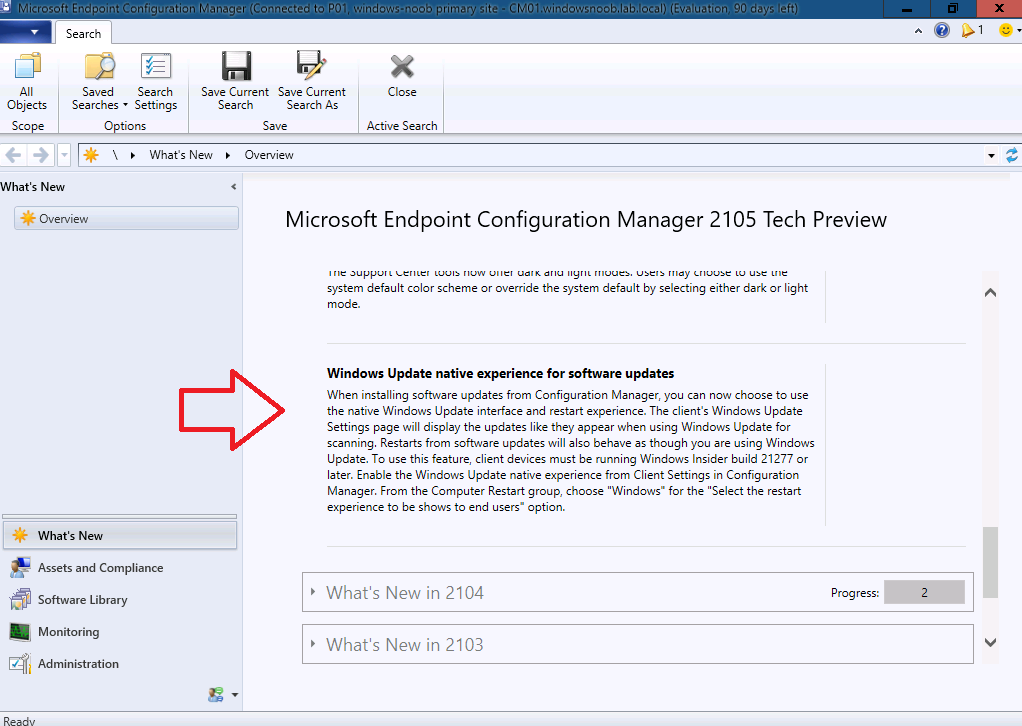Expand the root breadcrumb arrow

pyautogui.click(x=133, y=155)
